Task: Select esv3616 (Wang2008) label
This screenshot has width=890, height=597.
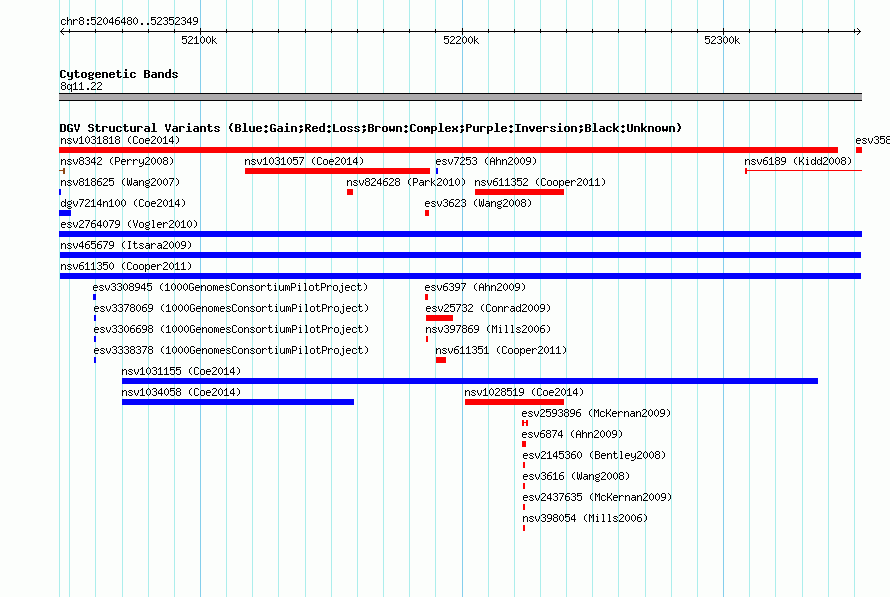Action: [576, 476]
